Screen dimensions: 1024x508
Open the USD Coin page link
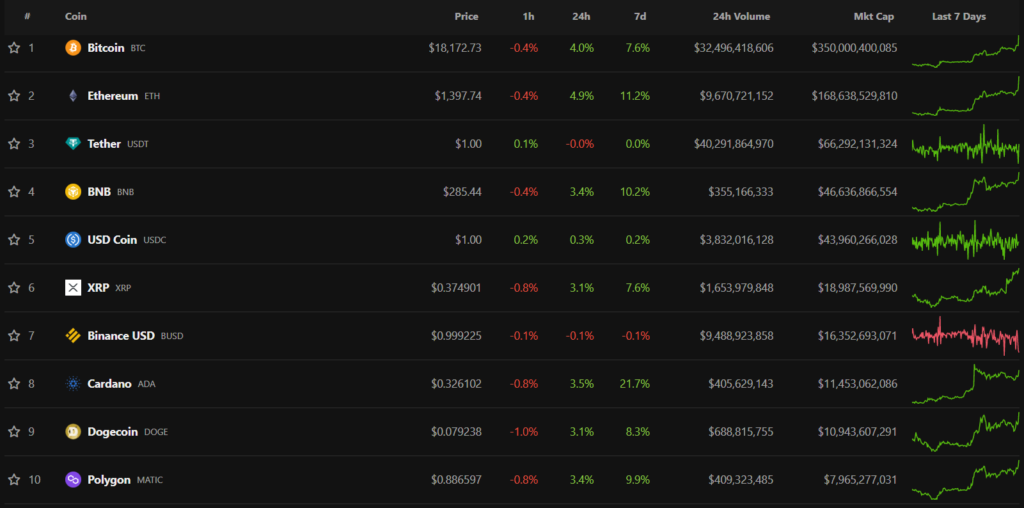(x=112, y=240)
